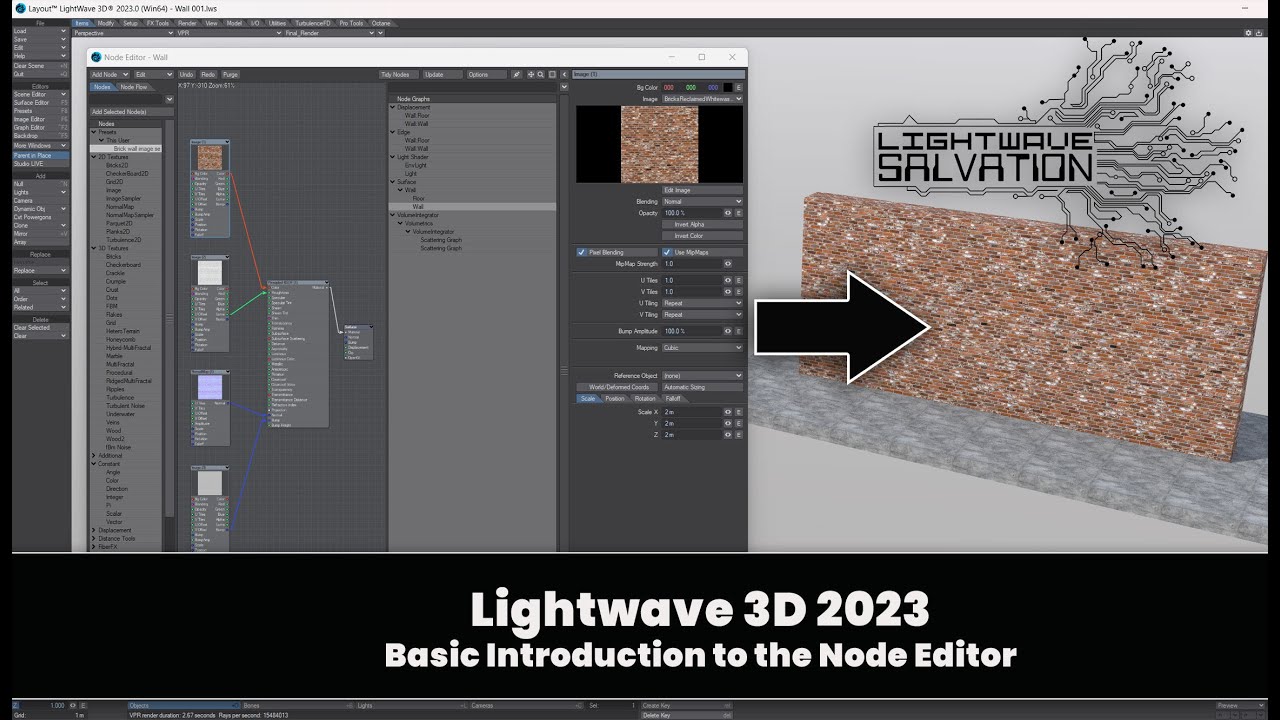Click the envelope E button beside Opacity
The width and height of the screenshot is (1280, 720).
[x=739, y=213]
